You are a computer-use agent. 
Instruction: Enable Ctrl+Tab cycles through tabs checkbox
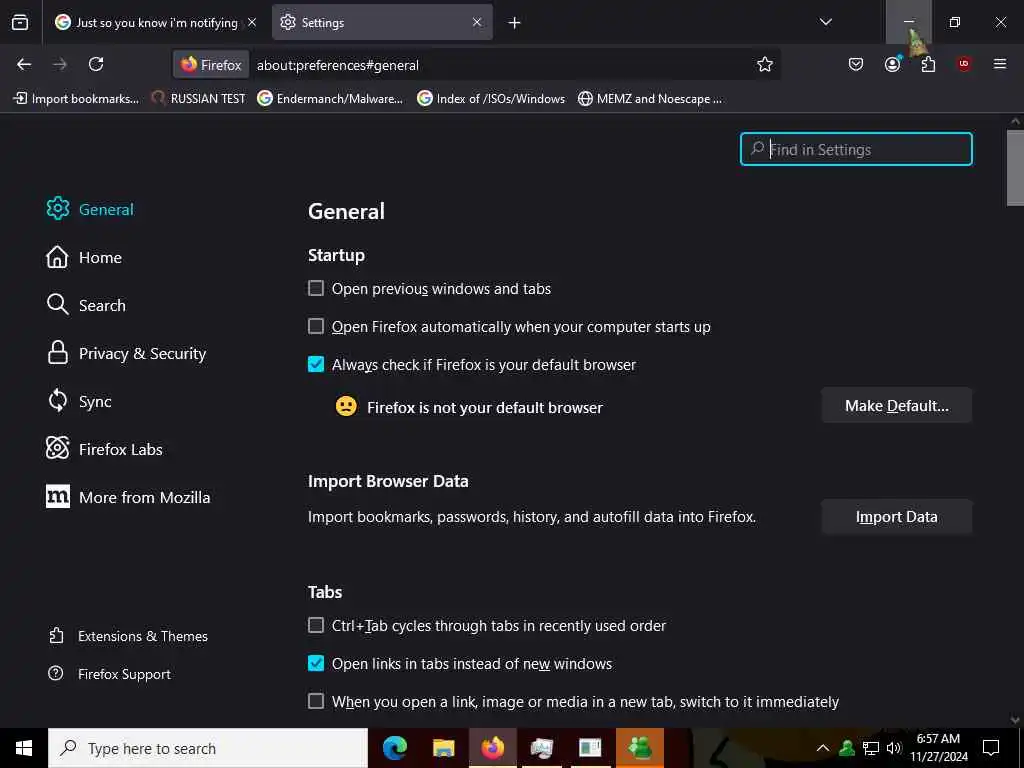pos(316,625)
